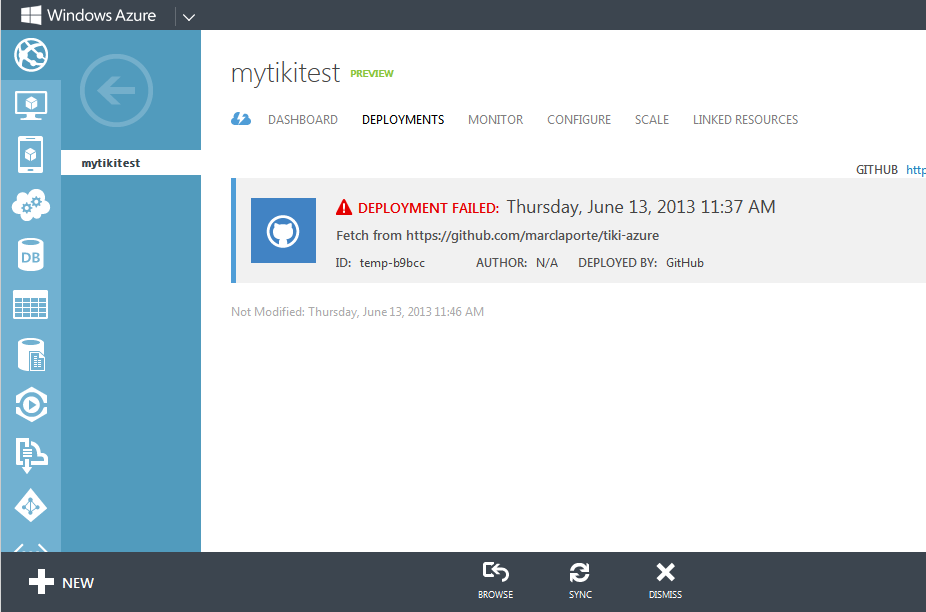The image size is (926, 612).
Task: Click the mytikitest page title
Action: (x=285, y=73)
